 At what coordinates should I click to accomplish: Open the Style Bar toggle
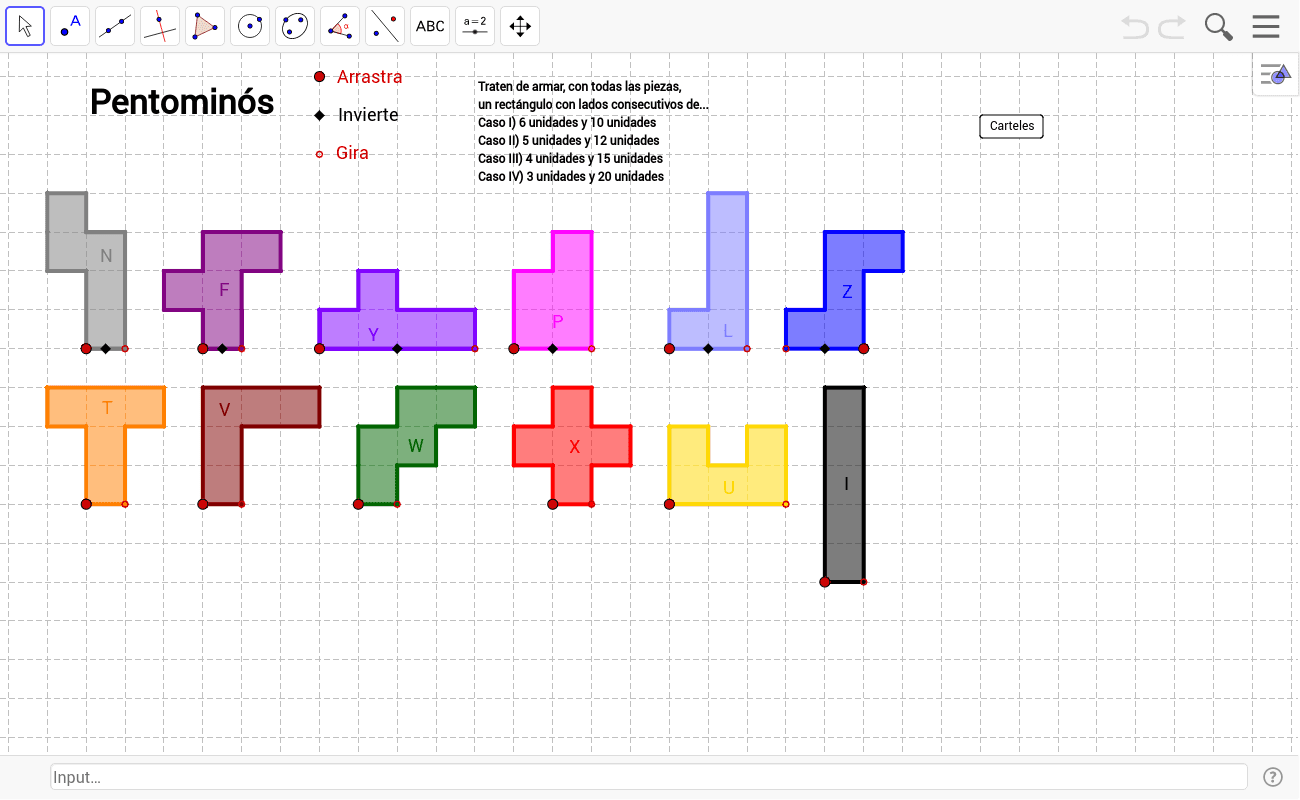1276,74
